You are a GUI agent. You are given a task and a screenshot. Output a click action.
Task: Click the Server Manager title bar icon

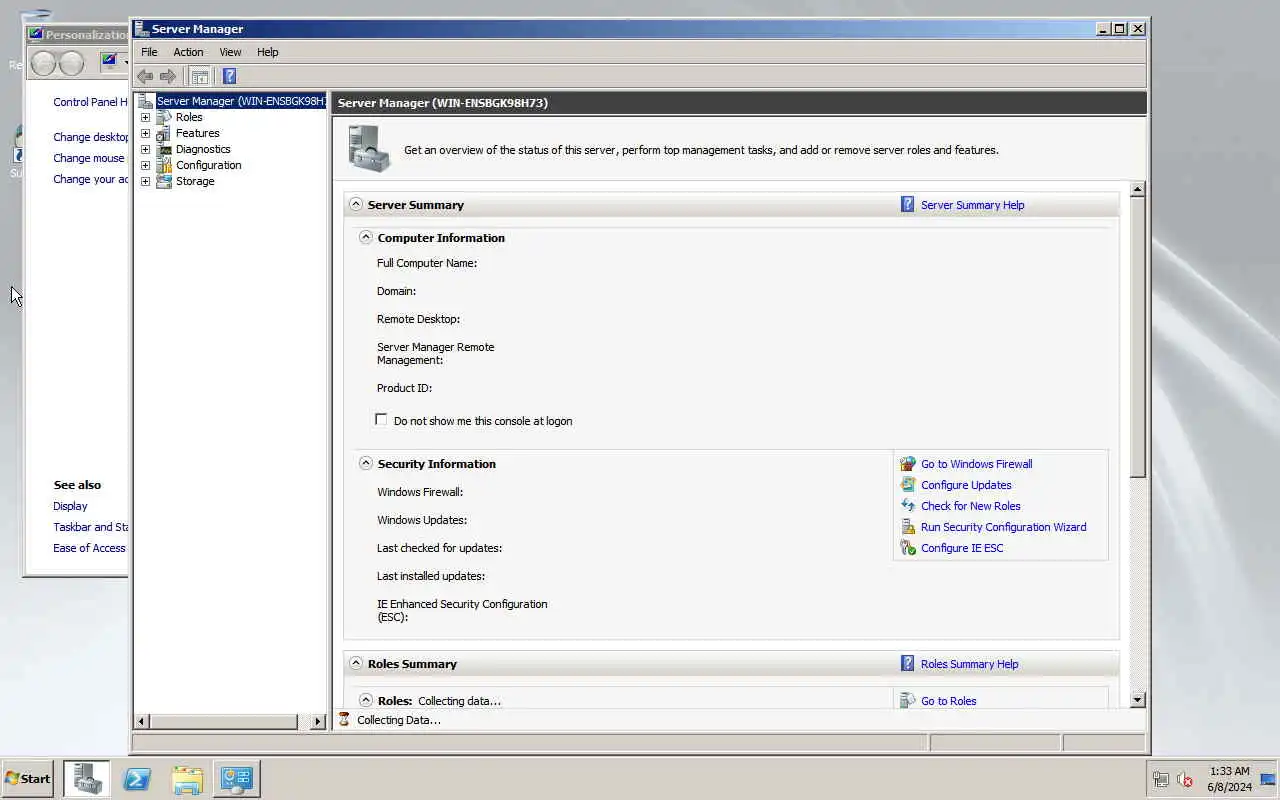142,28
